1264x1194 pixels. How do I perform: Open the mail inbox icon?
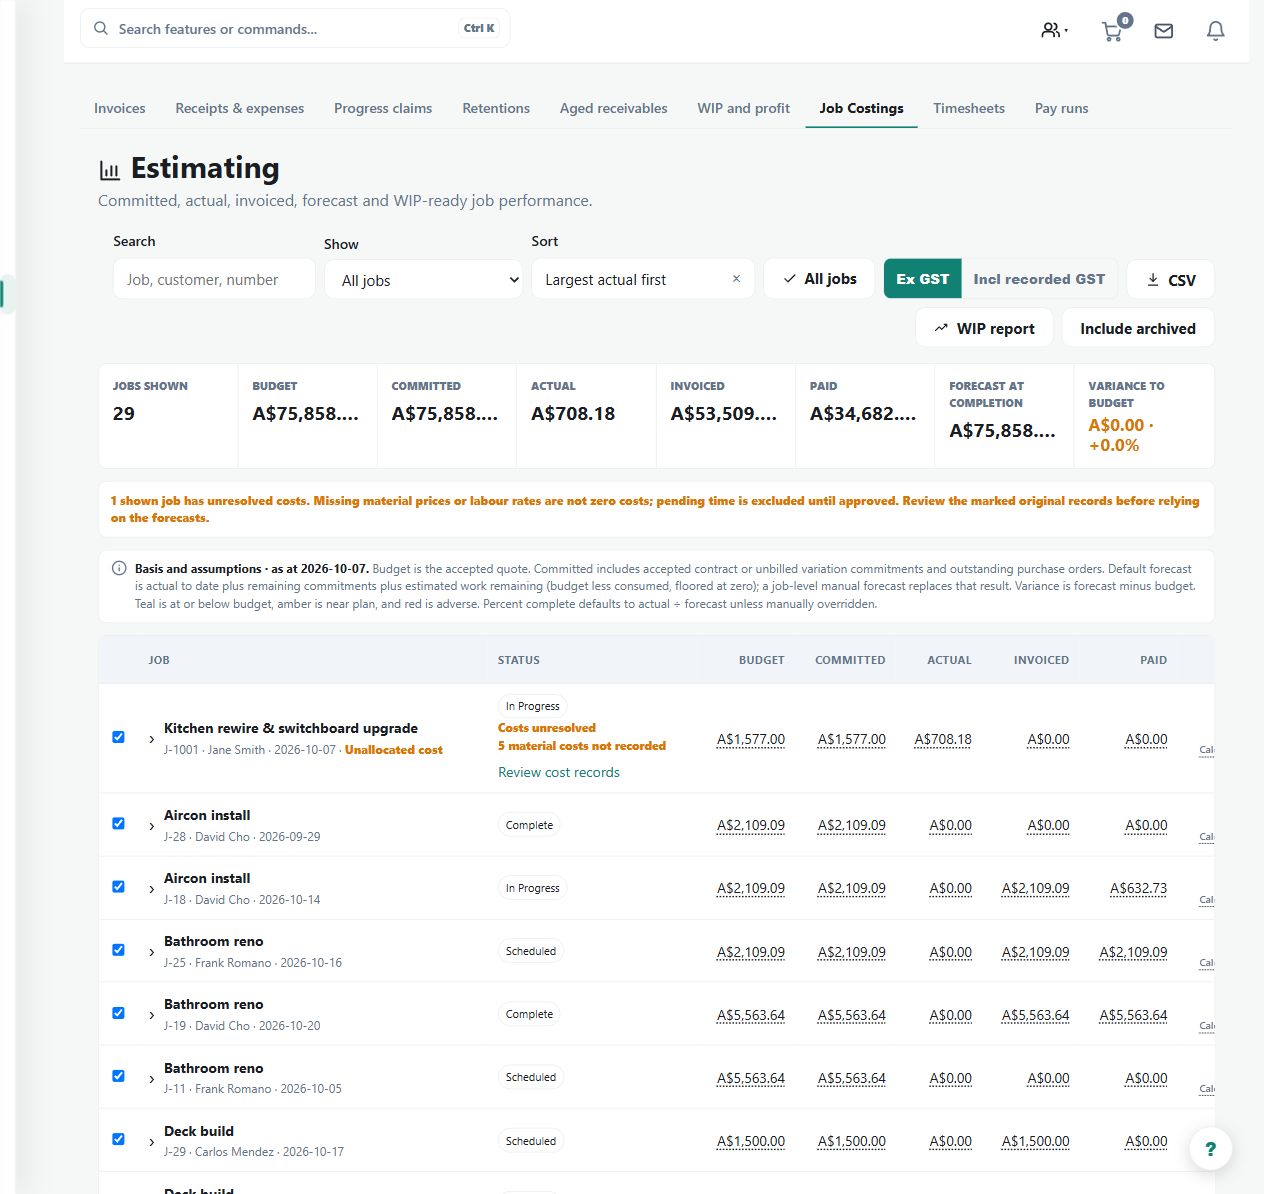(1163, 31)
